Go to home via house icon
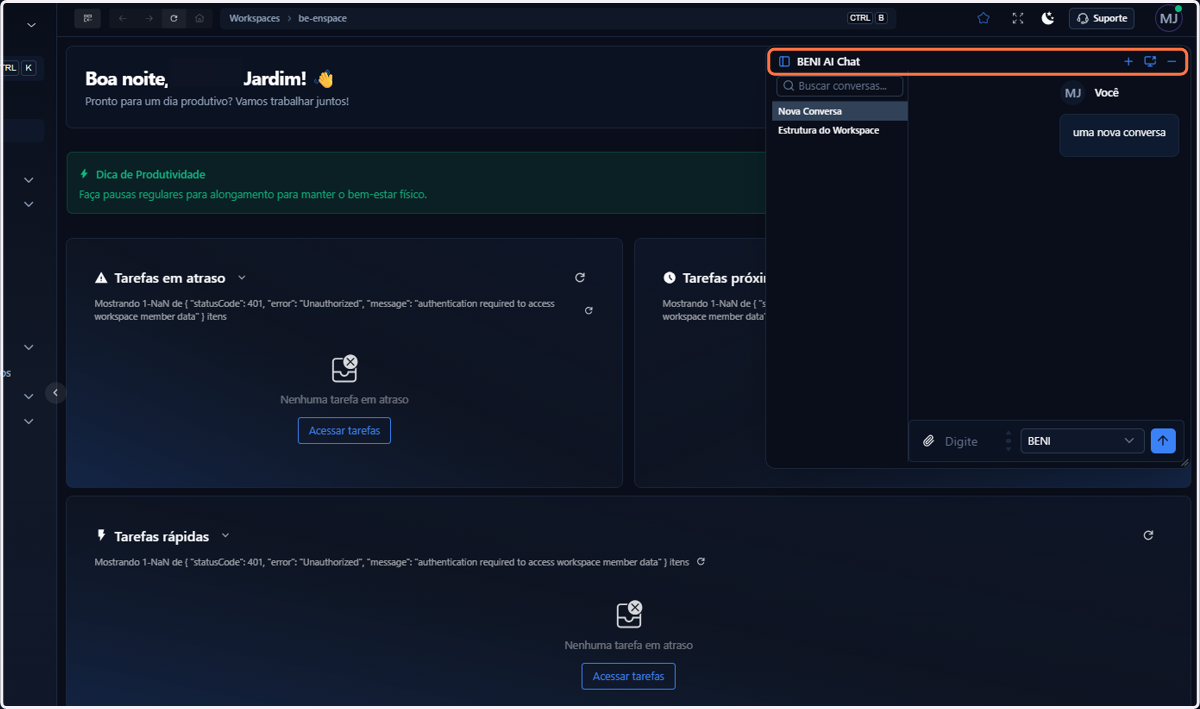This screenshot has height=709, width=1200. (x=200, y=18)
